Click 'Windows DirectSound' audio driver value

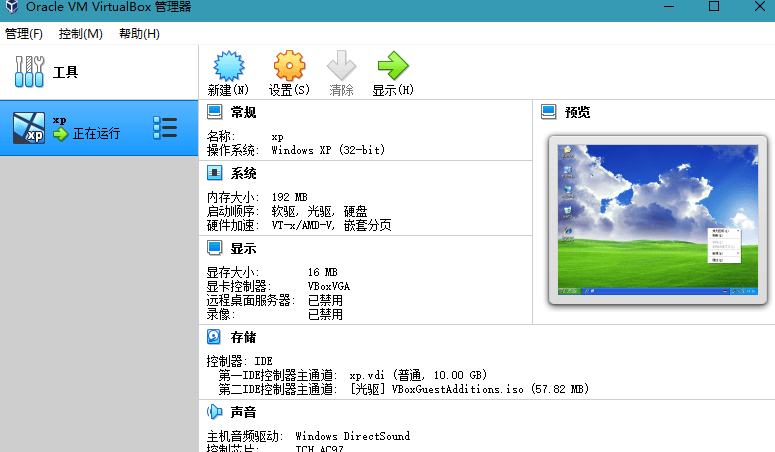point(352,436)
